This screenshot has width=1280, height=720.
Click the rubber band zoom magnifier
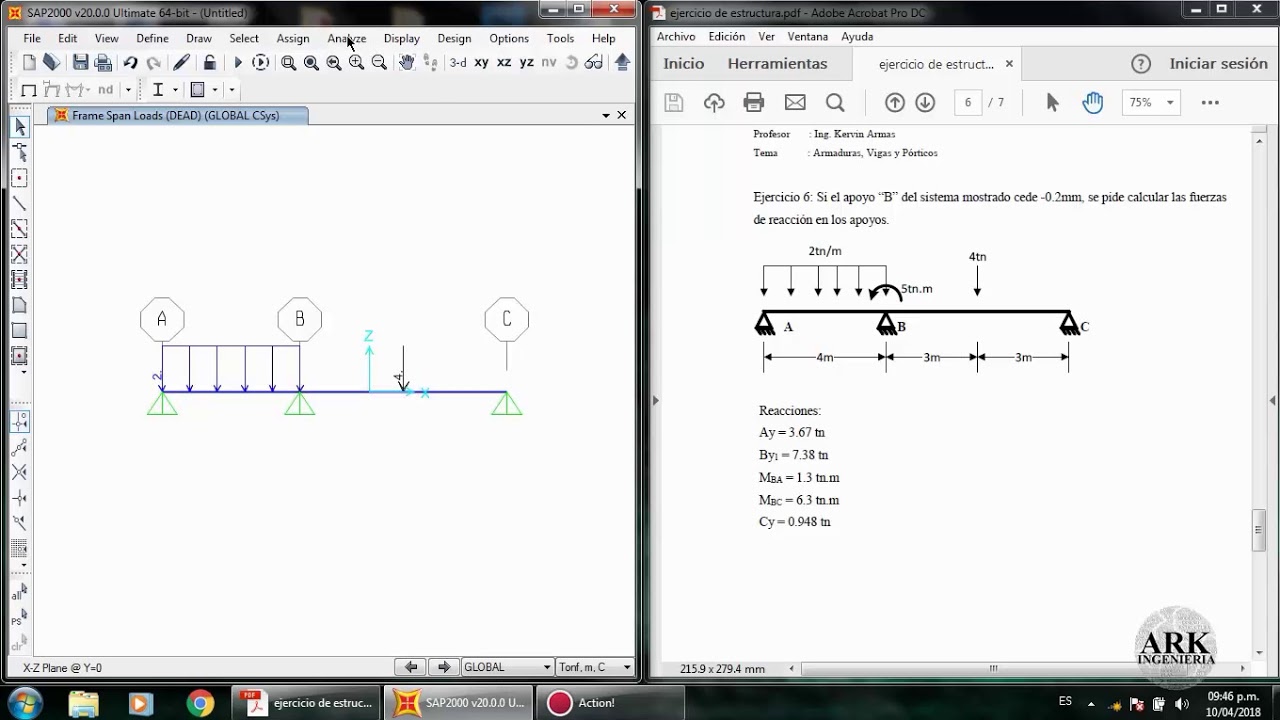pos(289,62)
